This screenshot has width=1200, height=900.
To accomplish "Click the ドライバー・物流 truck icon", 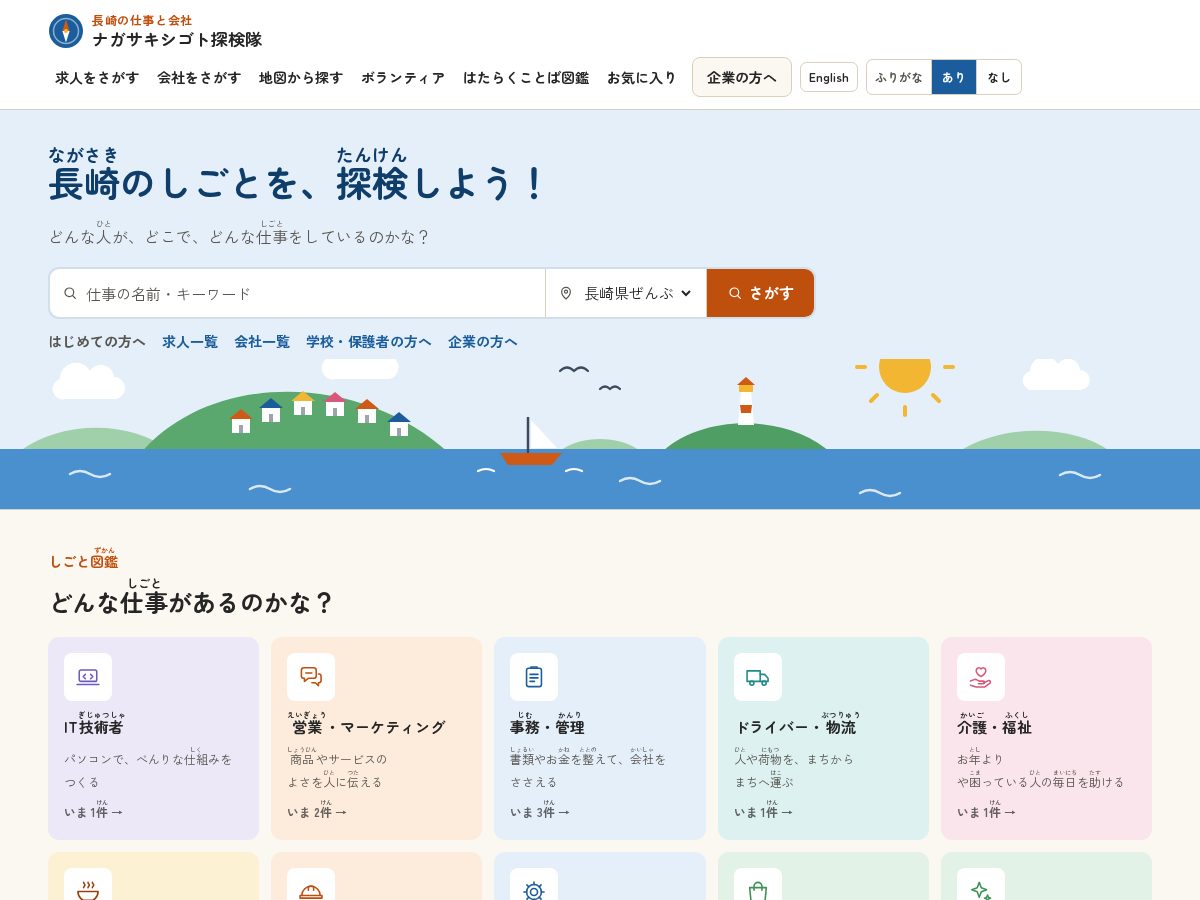I will pos(758,677).
